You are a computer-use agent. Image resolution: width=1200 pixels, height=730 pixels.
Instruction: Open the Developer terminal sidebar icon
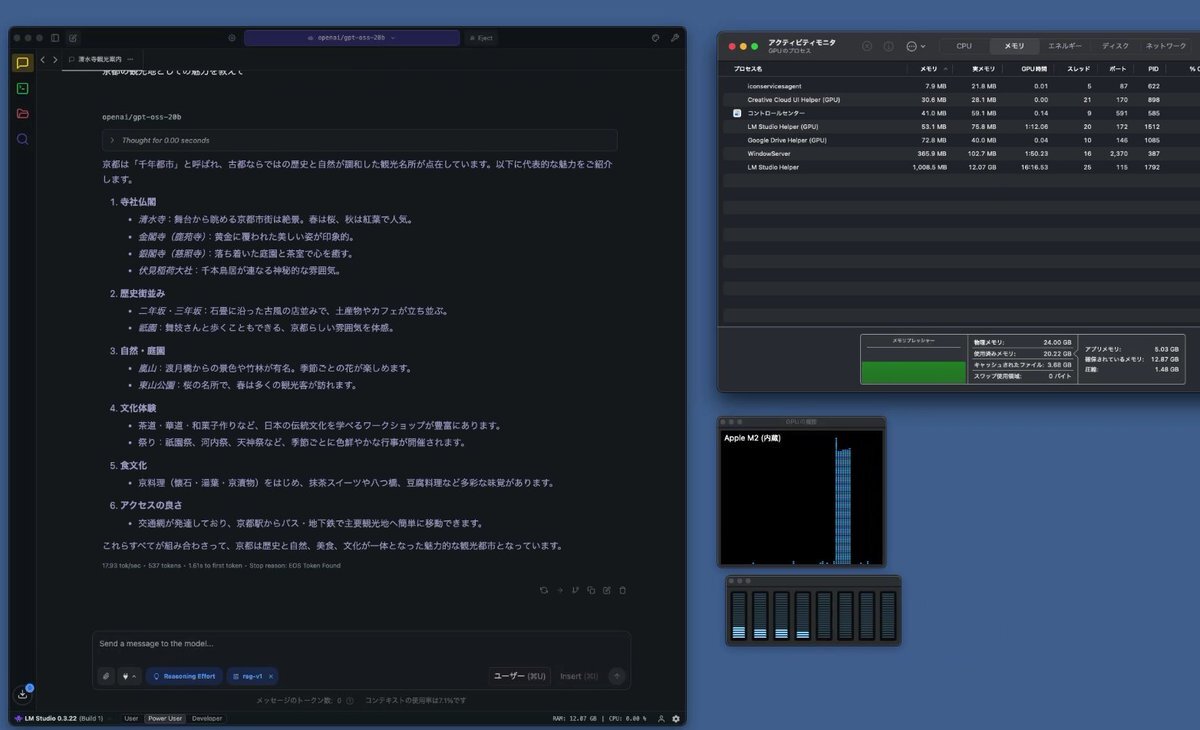tap(23, 88)
